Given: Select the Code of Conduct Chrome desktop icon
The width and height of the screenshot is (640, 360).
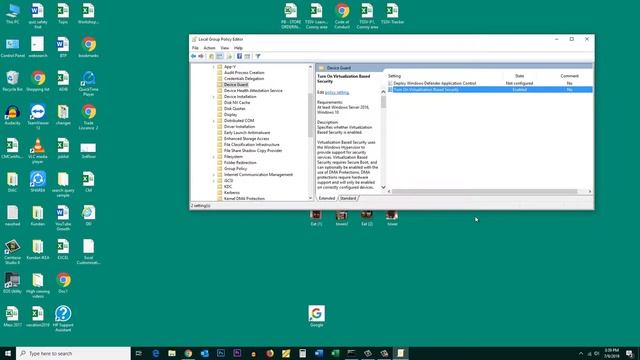Looking at the screenshot, I should [x=342, y=16].
